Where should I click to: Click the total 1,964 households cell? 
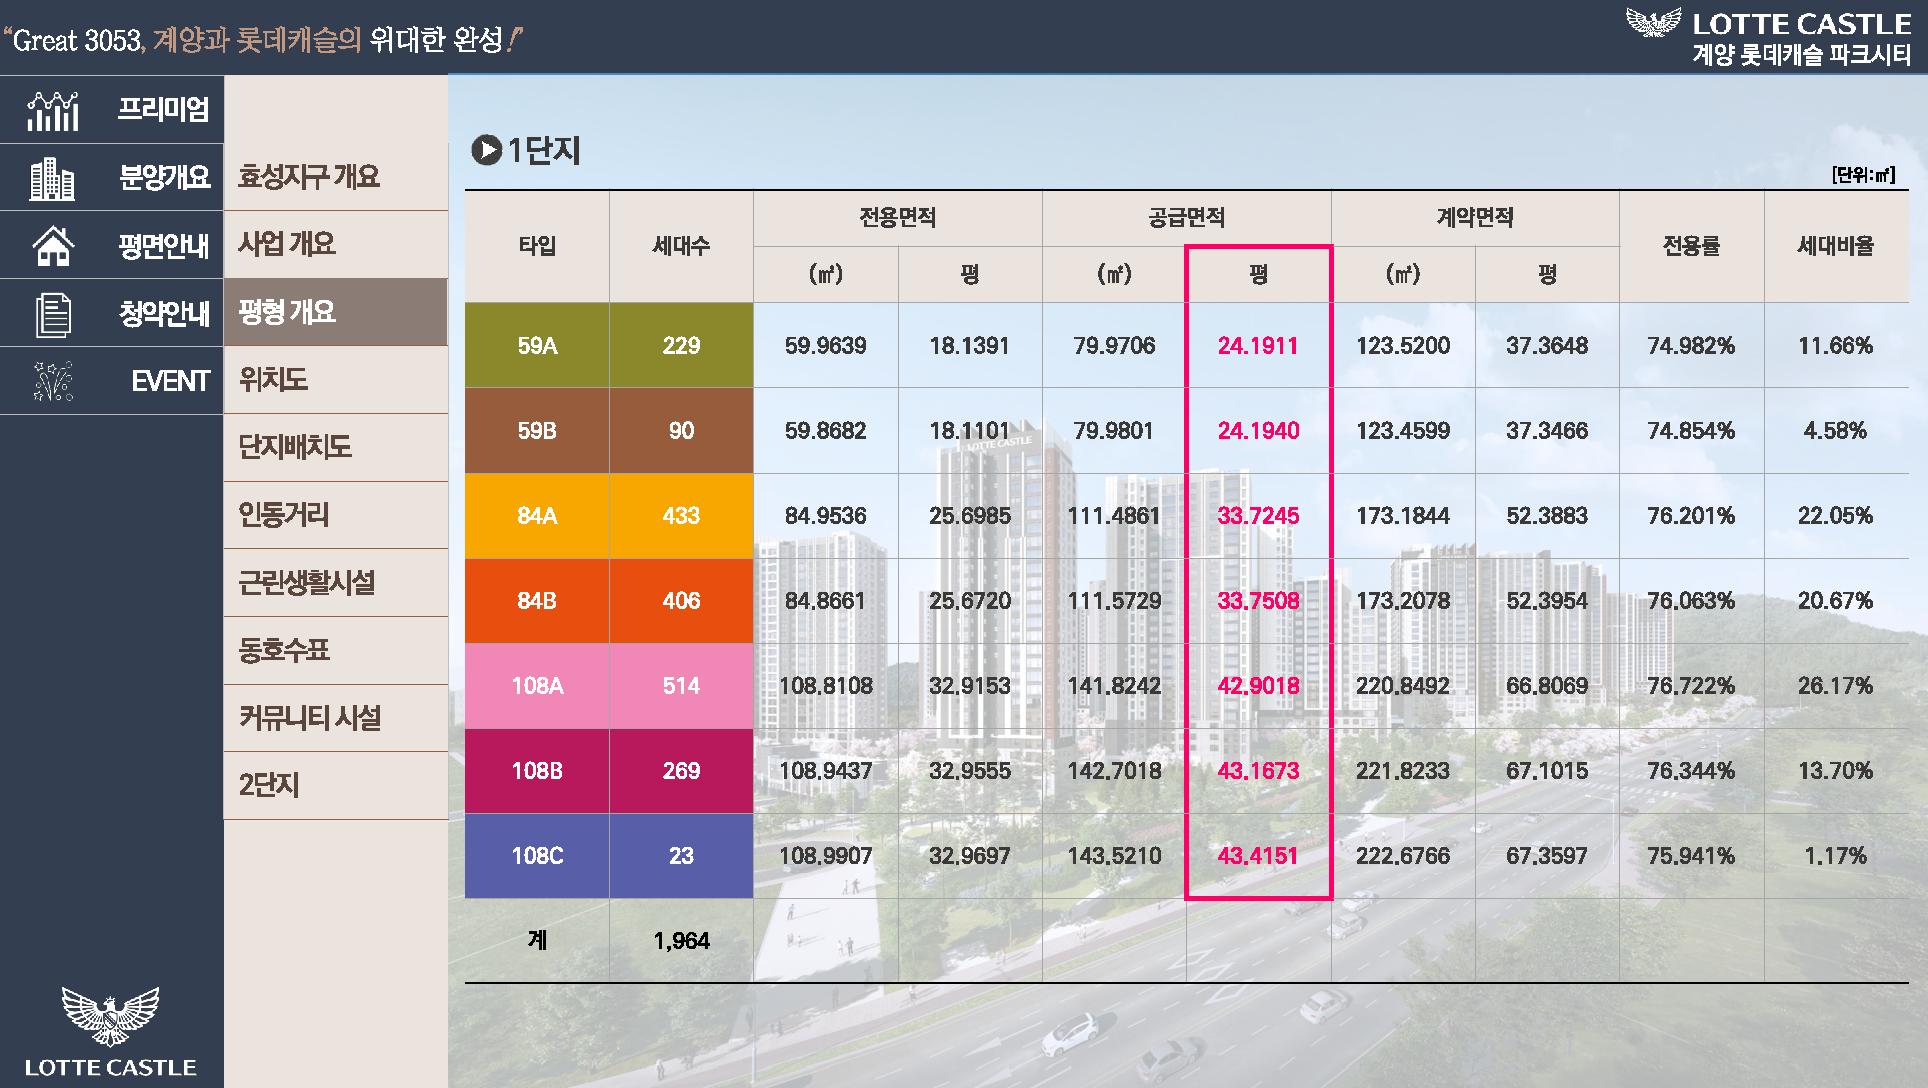[681, 941]
